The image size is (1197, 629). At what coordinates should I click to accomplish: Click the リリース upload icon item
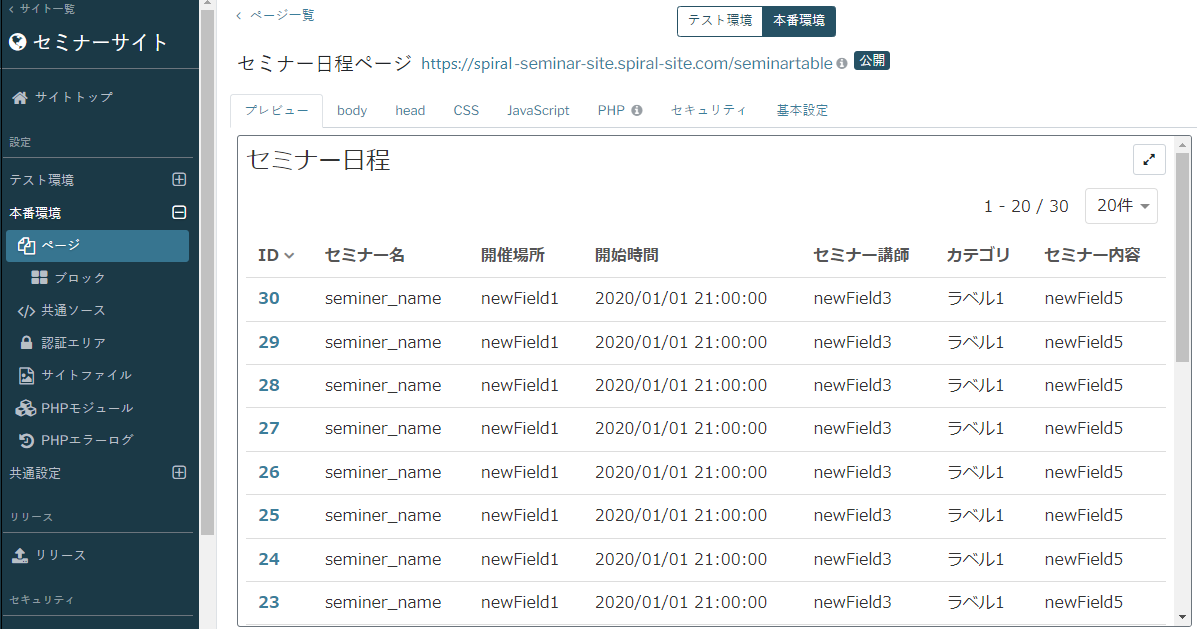click(20, 555)
